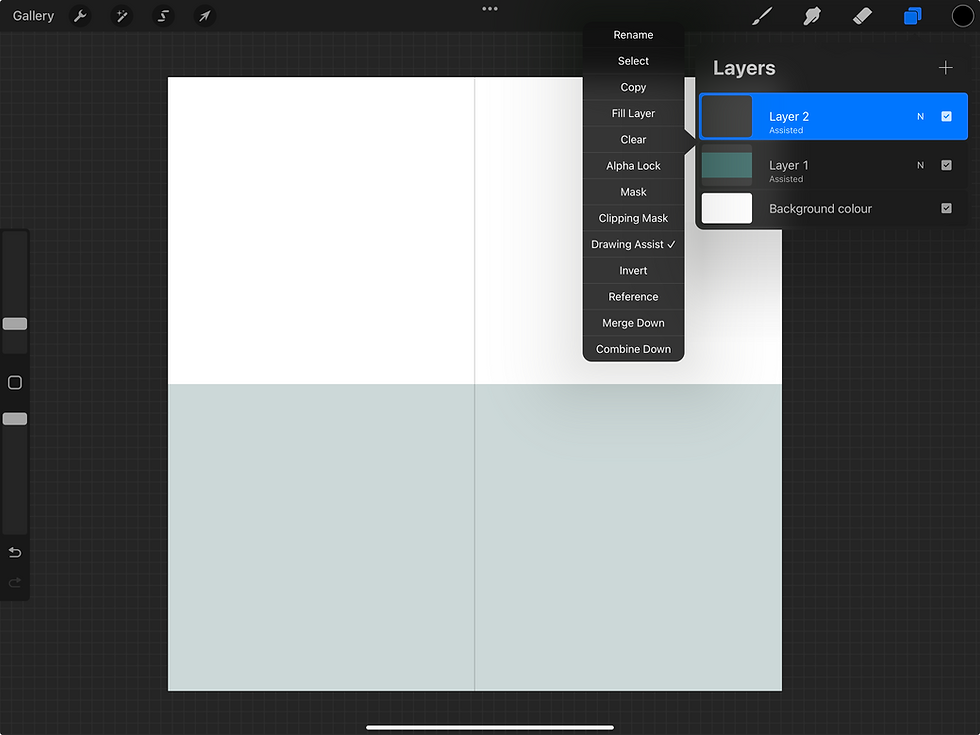Enable Alpha Lock from layer menu
The width and height of the screenshot is (980, 735).
632,165
